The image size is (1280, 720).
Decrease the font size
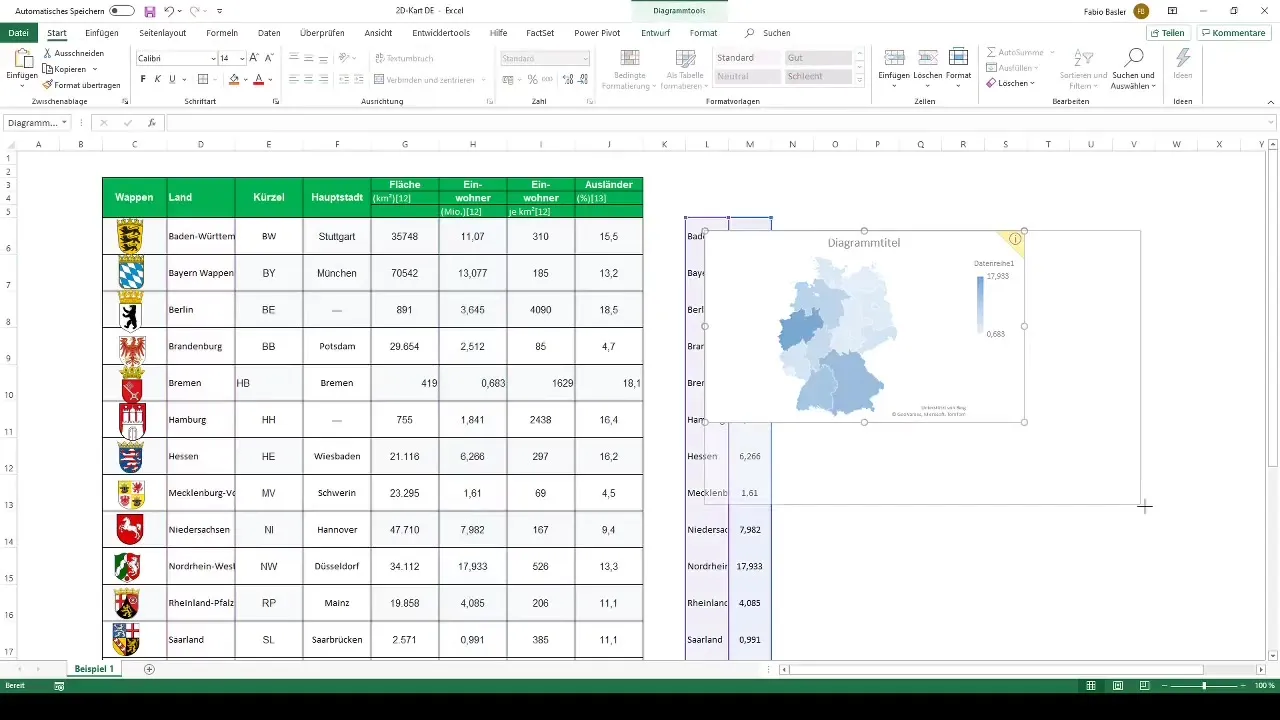[x=270, y=58]
